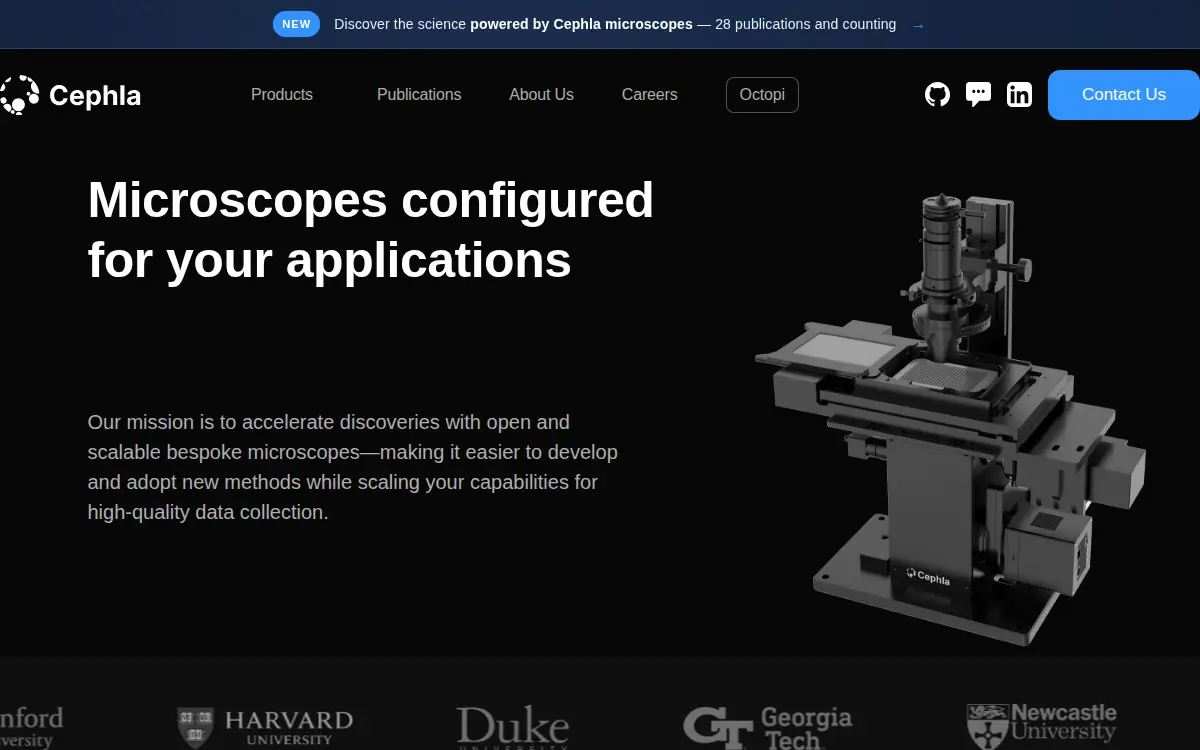Click the blue Contact Us button
Image resolution: width=1200 pixels, height=750 pixels.
[1124, 95]
